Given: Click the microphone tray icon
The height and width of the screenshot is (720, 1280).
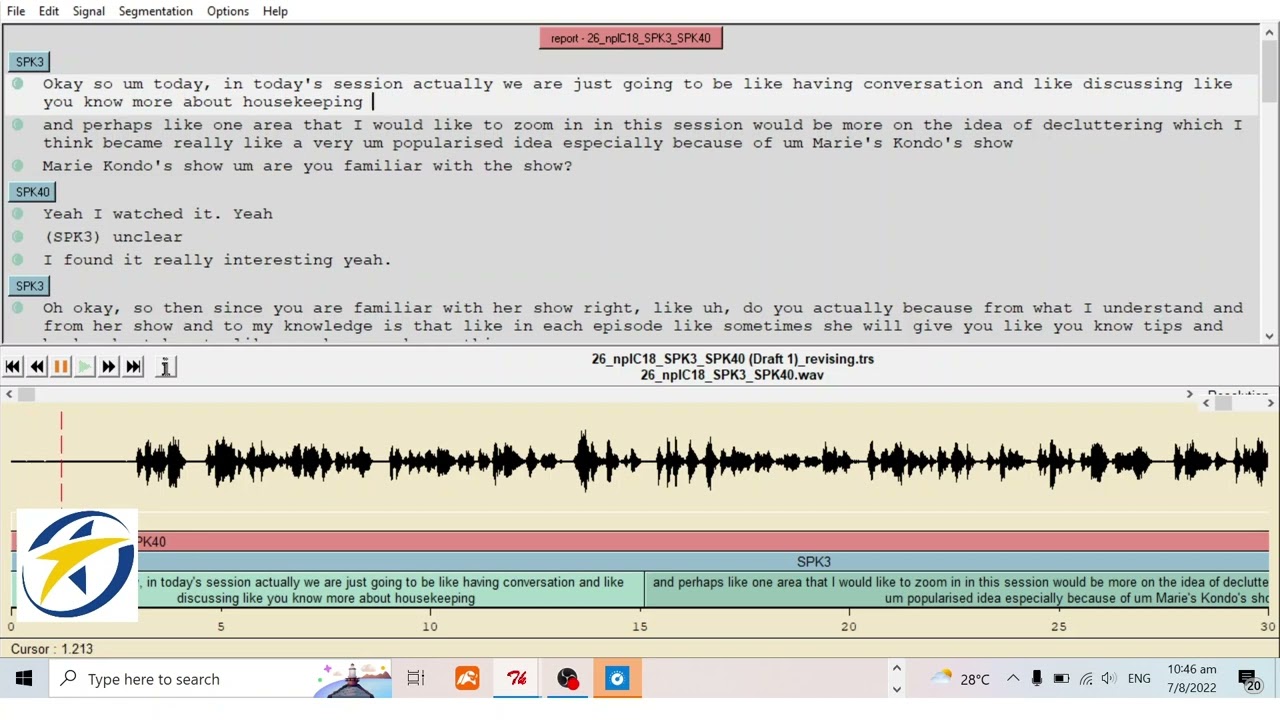Looking at the screenshot, I should tap(1037, 679).
